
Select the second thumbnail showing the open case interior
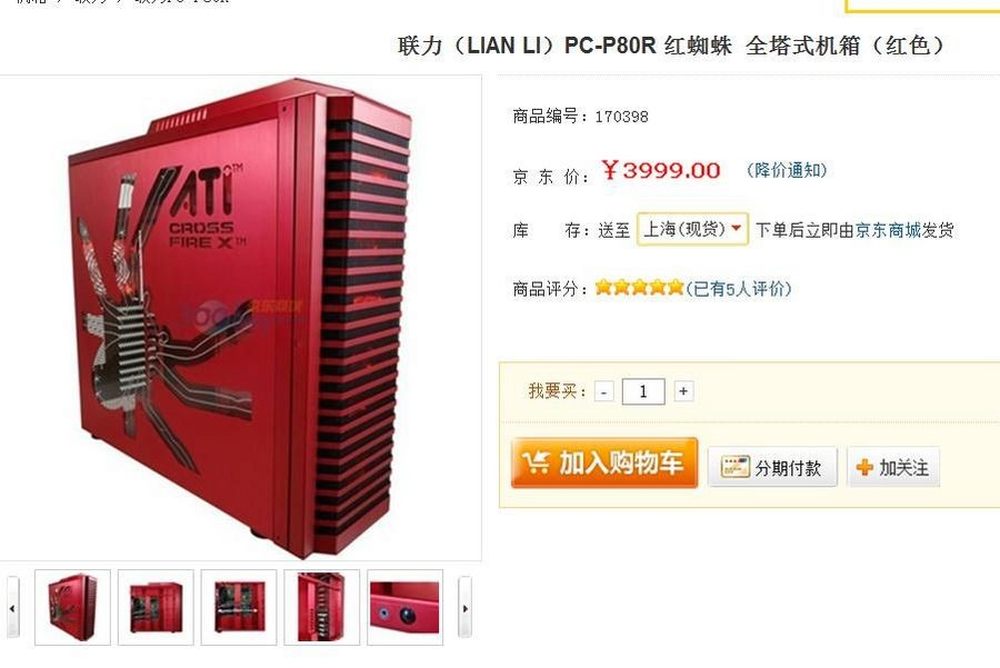[x=156, y=607]
